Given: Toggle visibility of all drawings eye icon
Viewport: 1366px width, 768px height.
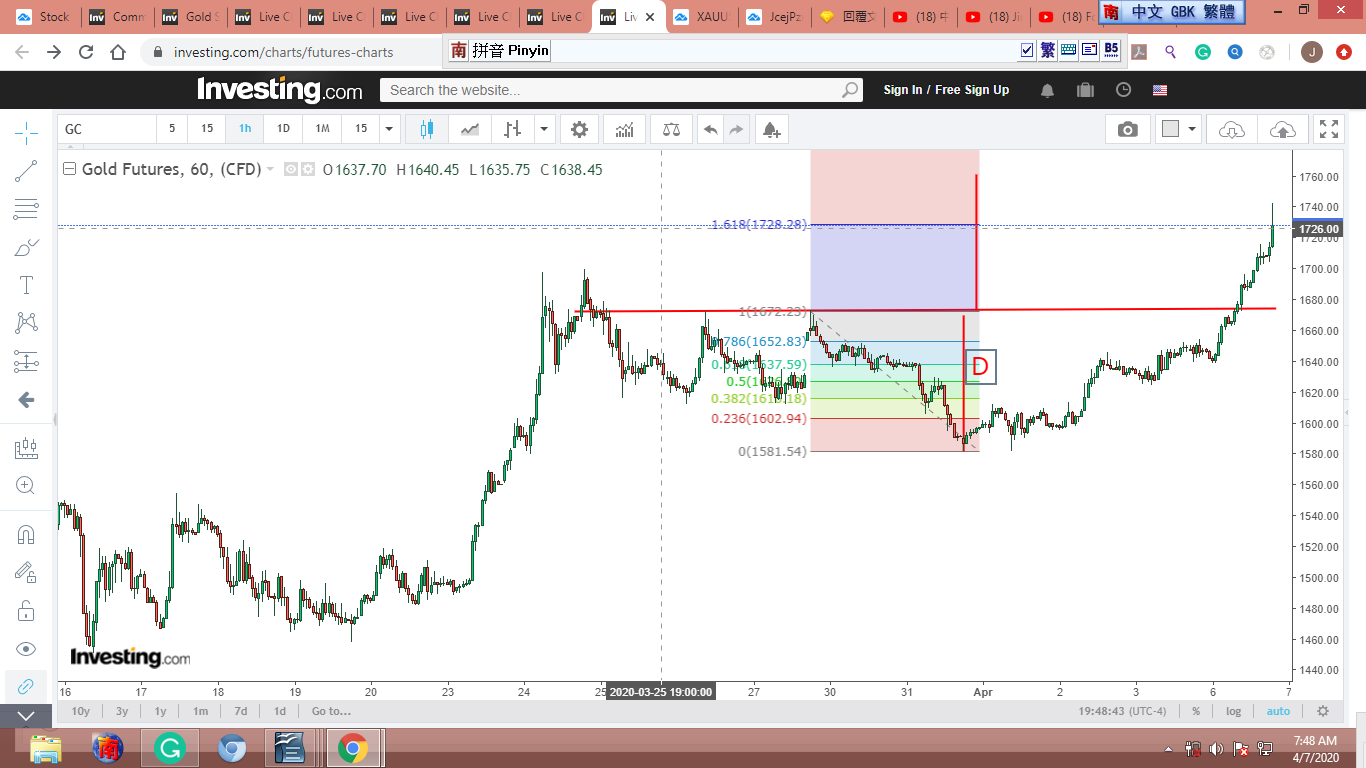Looking at the screenshot, I should 26,648.
